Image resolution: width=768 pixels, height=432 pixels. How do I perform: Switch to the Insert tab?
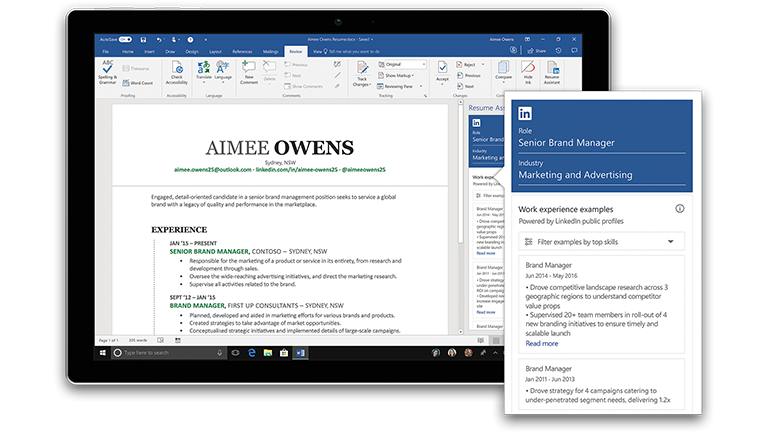pyautogui.click(x=149, y=51)
